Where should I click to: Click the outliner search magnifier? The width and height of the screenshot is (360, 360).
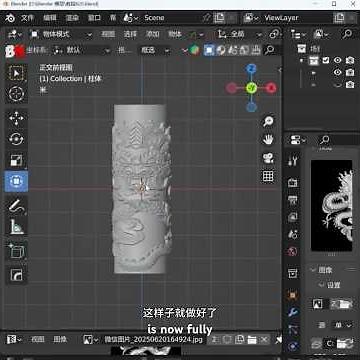pyautogui.click(x=347, y=34)
